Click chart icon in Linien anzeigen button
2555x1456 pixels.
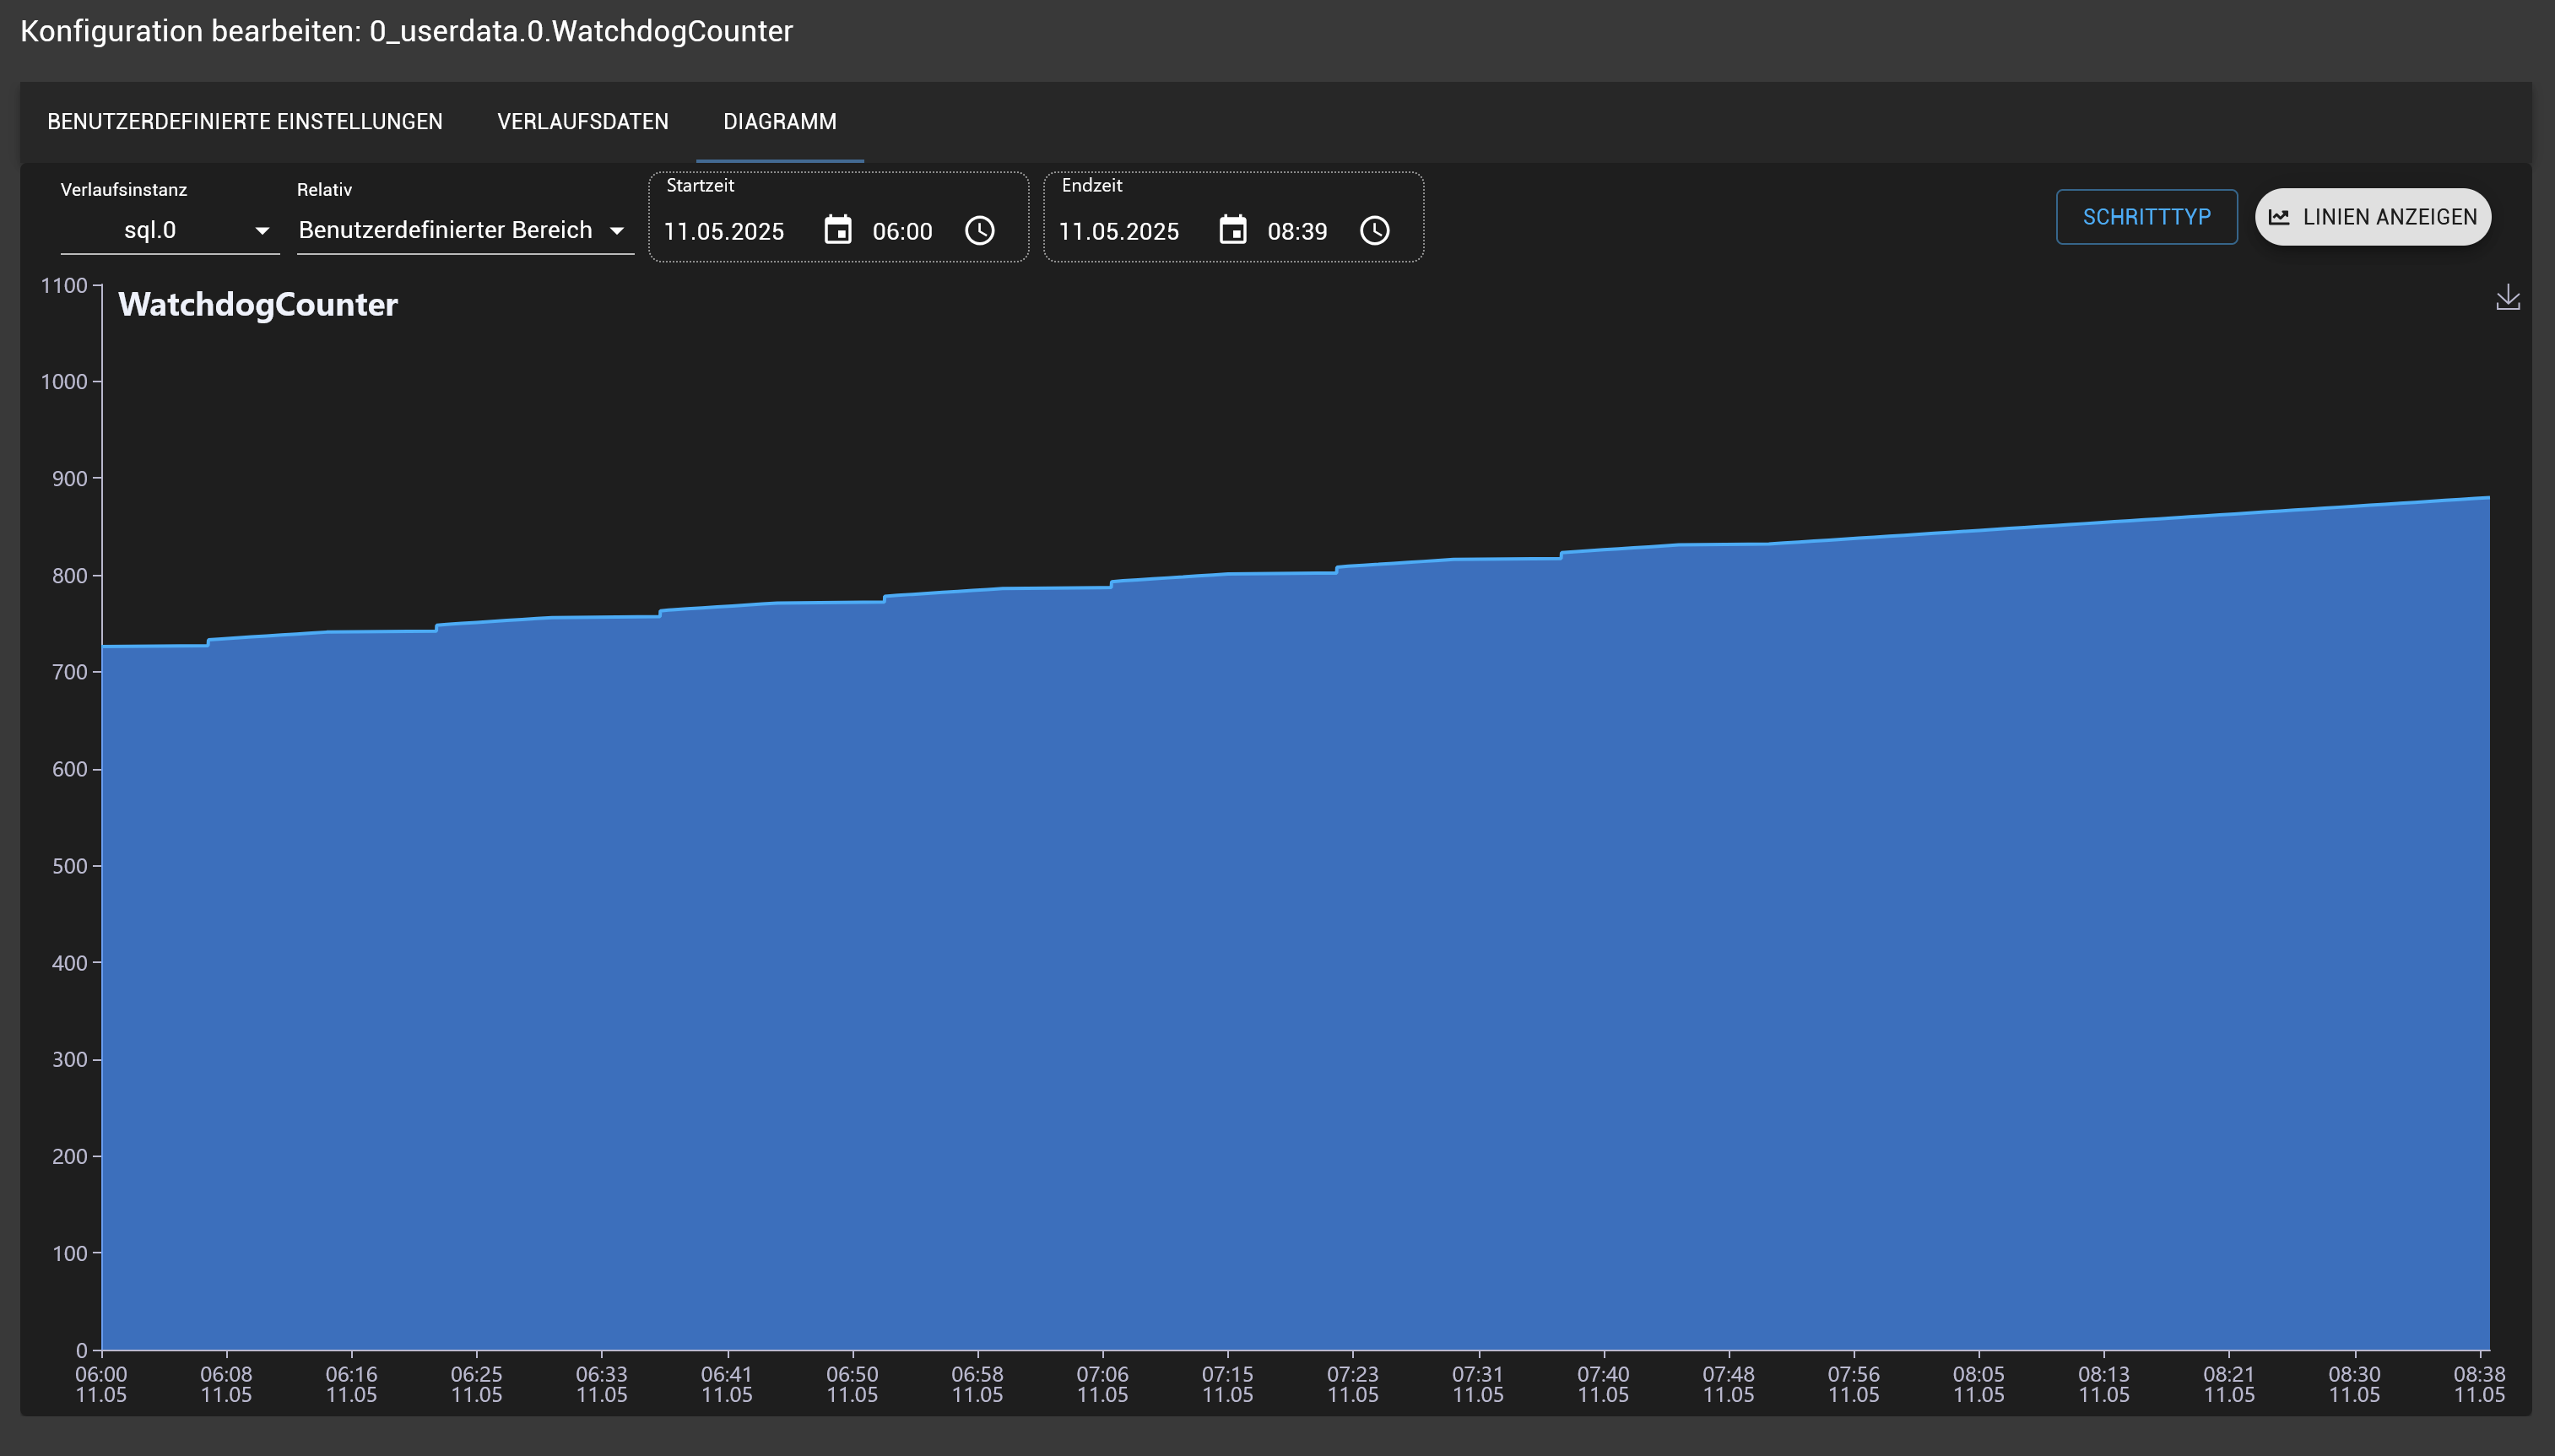tap(2279, 217)
